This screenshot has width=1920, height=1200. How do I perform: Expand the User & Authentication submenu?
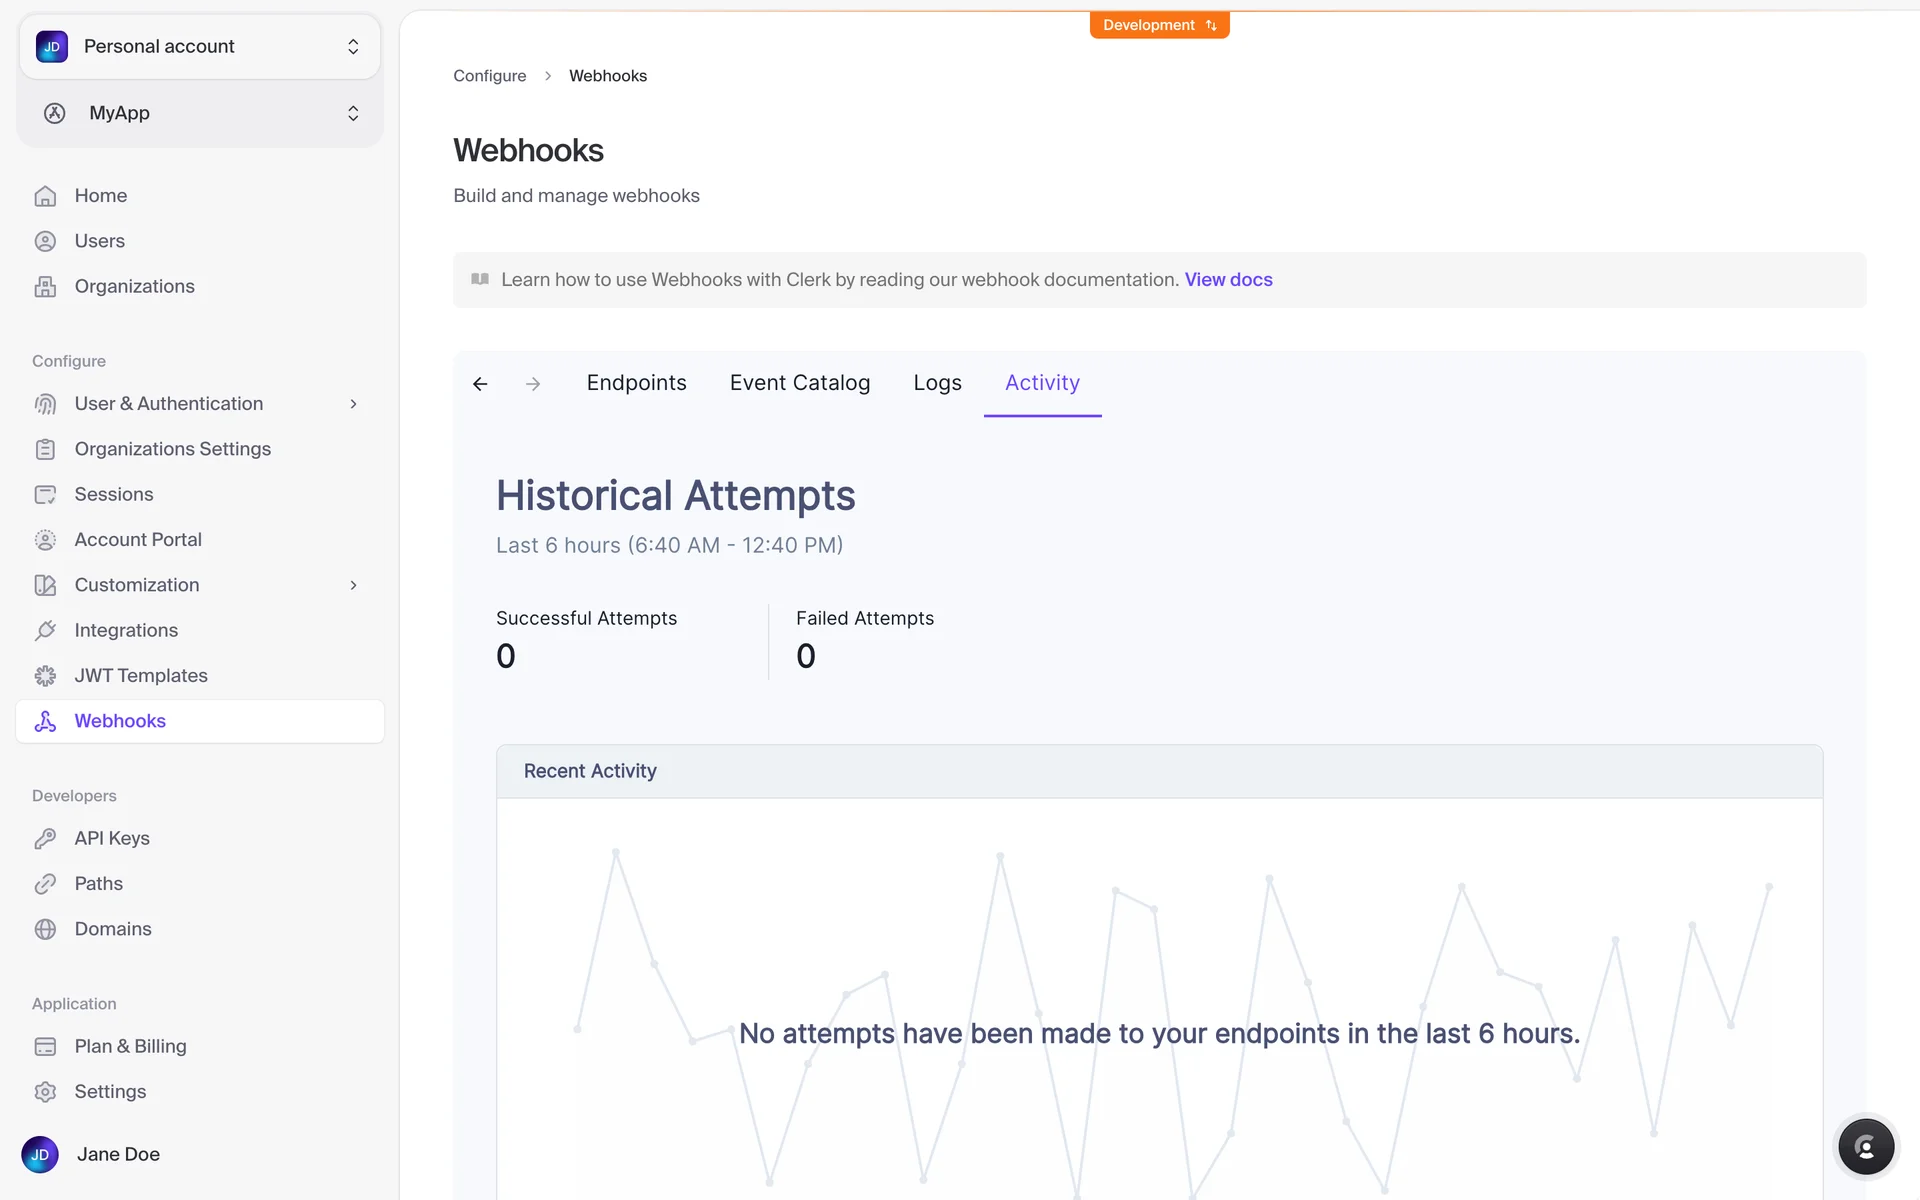pos(353,403)
